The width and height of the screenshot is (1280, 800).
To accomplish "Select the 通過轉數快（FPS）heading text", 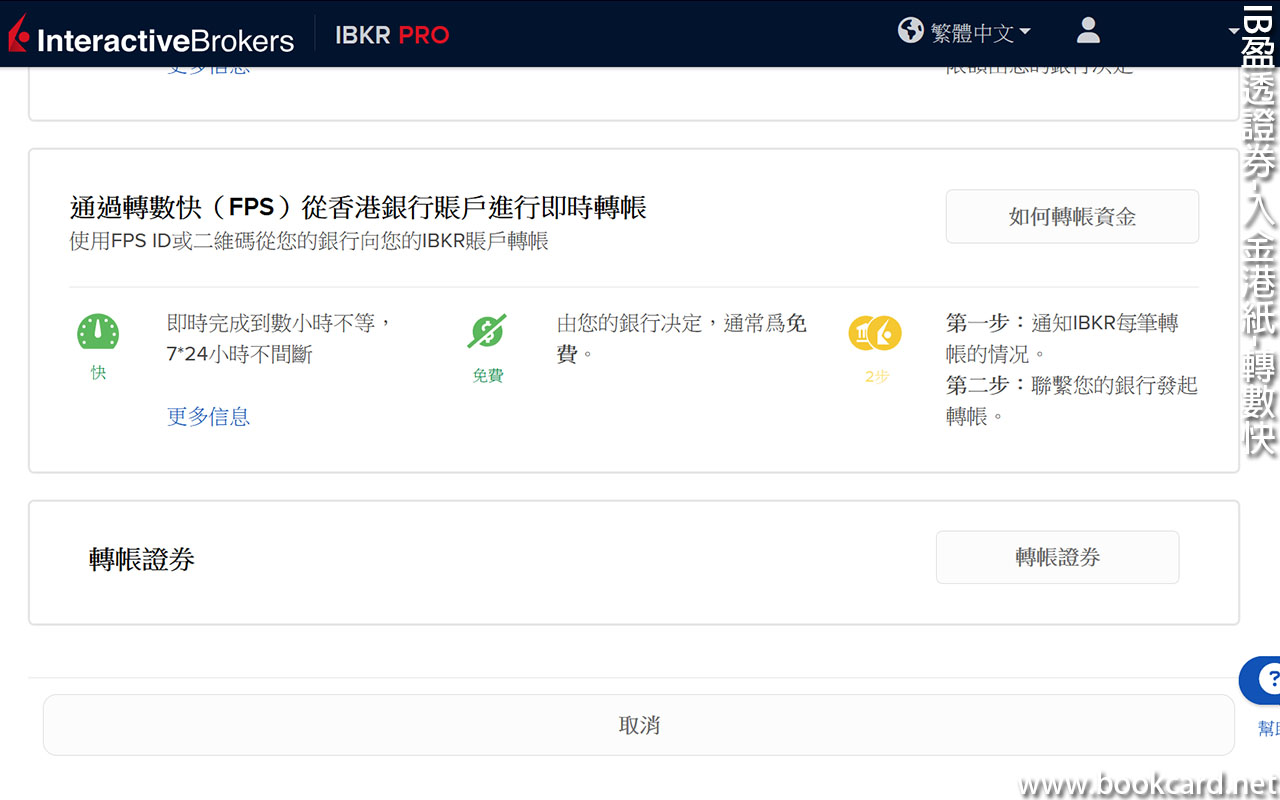I will tap(358, 207).
